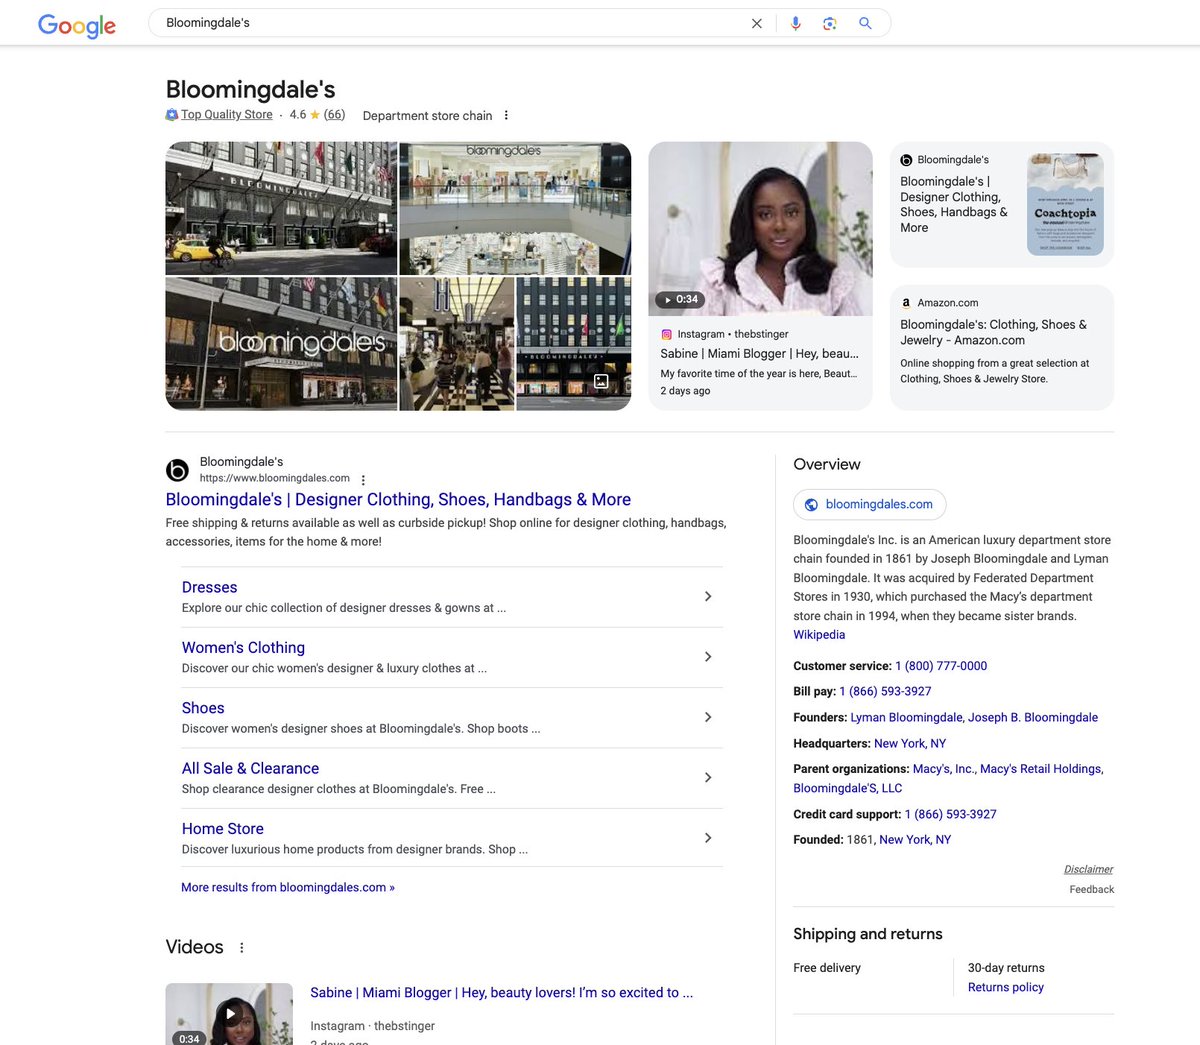1200x1045 pixels.
Task: Click Credit card support phone number
Action: 951,814
